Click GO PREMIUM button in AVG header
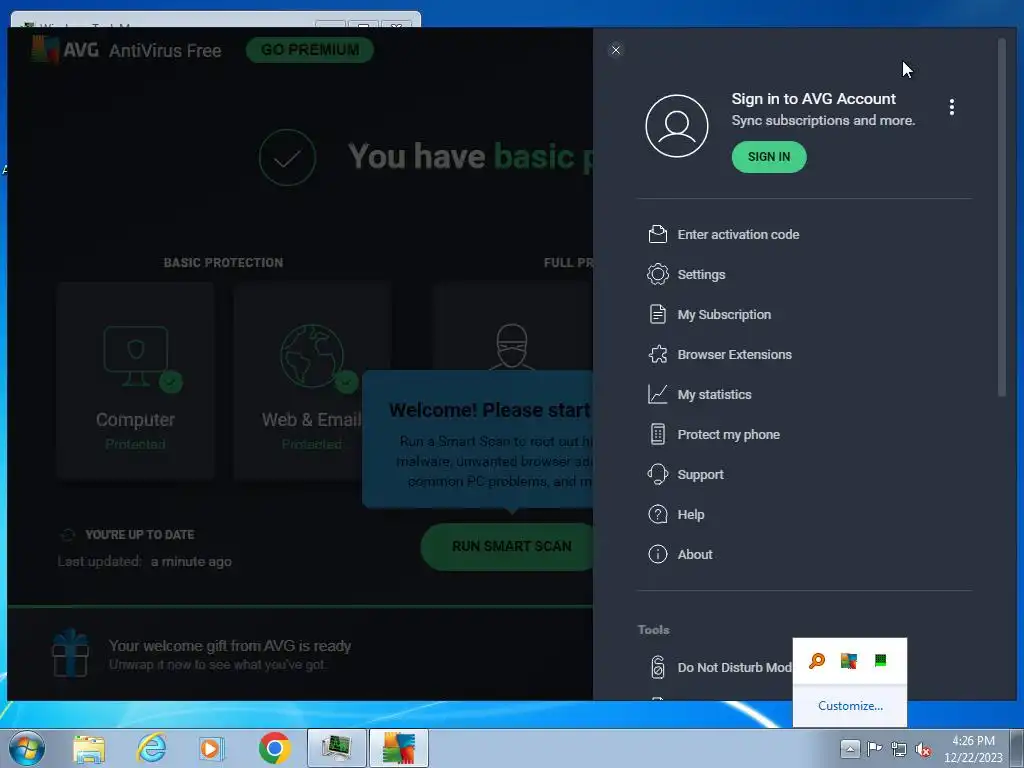The width and height of the screenshot is (1024, 768). pos(310,50)
